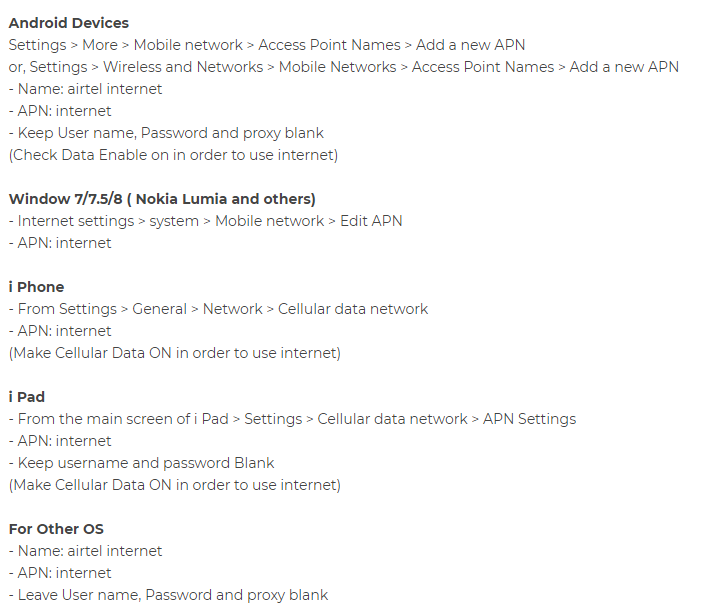
Task: Click 'Internet settings > system > Mobile network' line
Action: [205, 221]
